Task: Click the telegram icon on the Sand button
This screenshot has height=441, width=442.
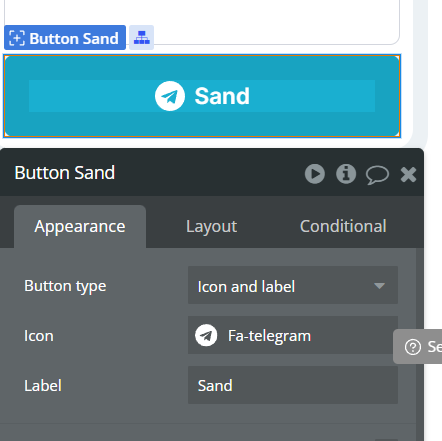Action: 170,96
